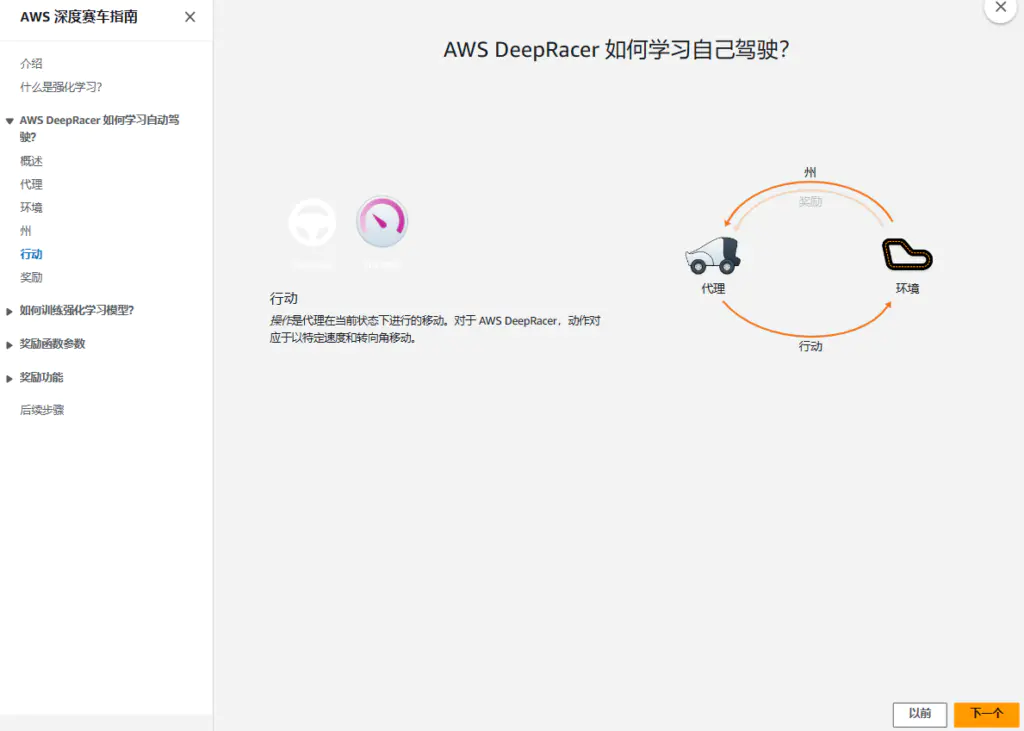Screen dimensions: 1024x731
Task: Click the 州 label on the diagram
Action: click(x=810, y=172)
